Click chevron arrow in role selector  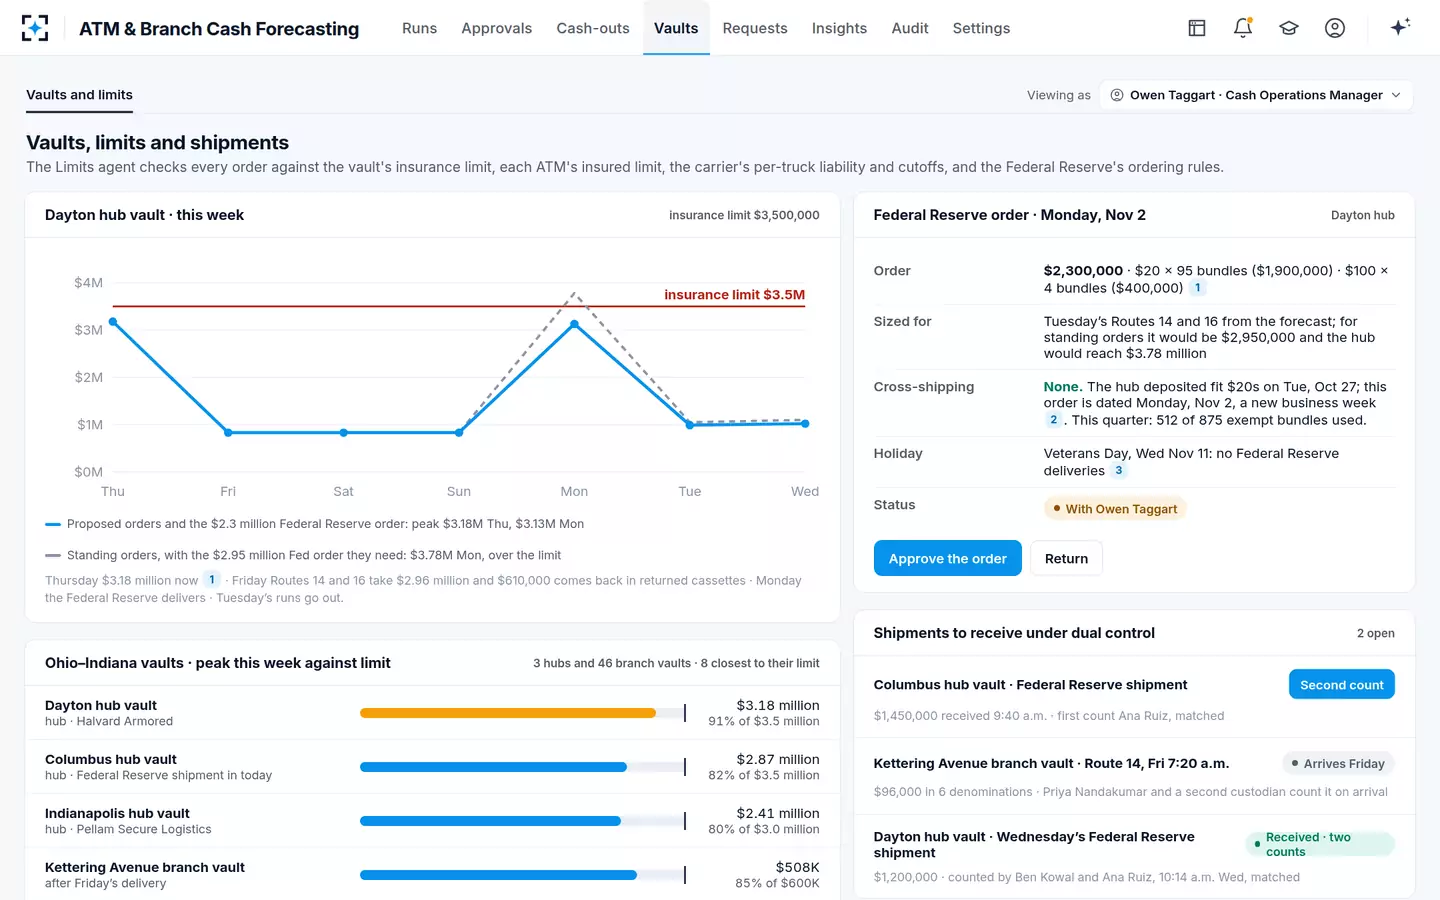pos(1396,95)
